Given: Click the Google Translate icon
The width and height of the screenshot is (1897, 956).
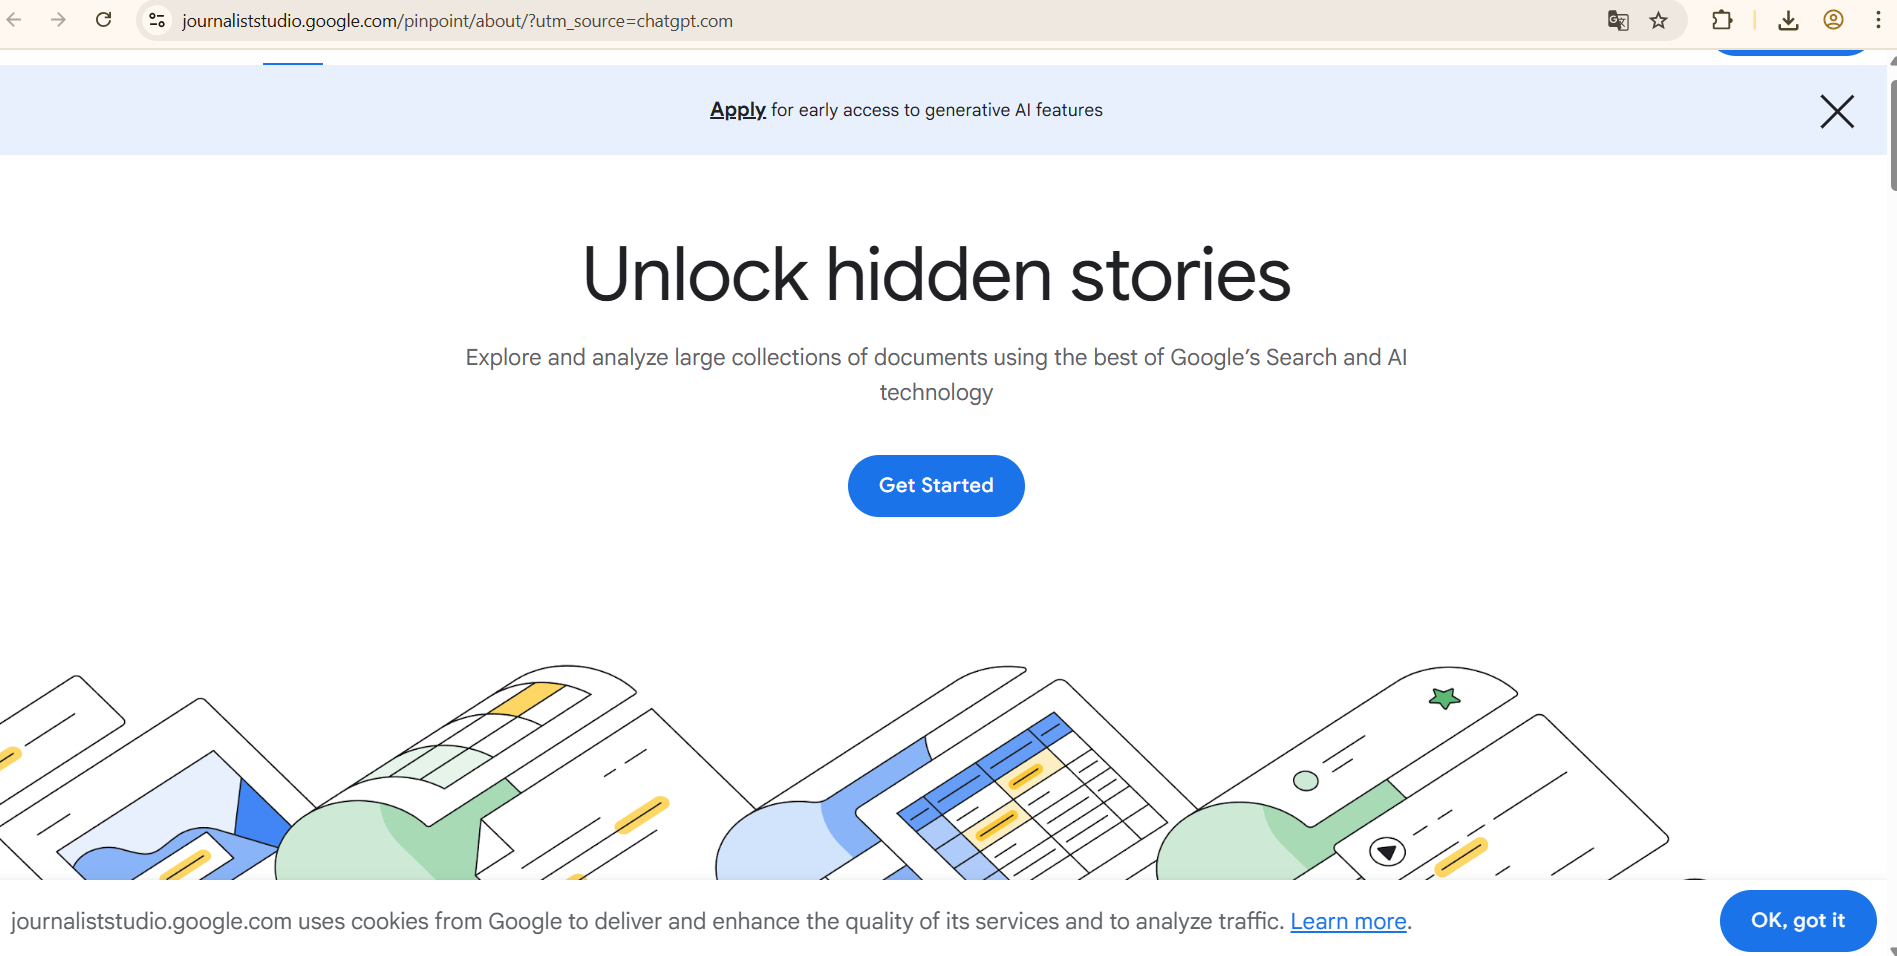Looking at the screenshot, I should [1618, 20].
